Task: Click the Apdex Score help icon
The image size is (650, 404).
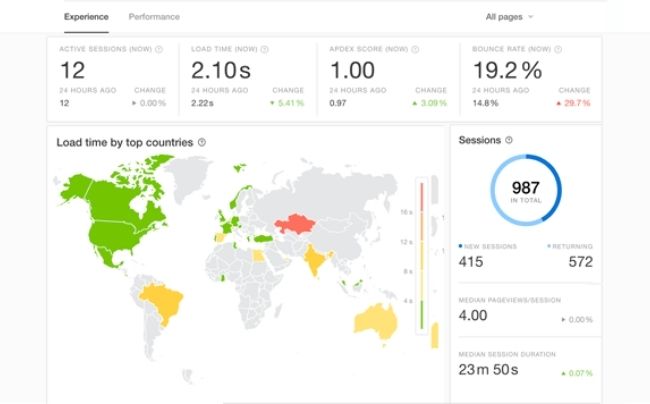Action: tap(415, 49)
